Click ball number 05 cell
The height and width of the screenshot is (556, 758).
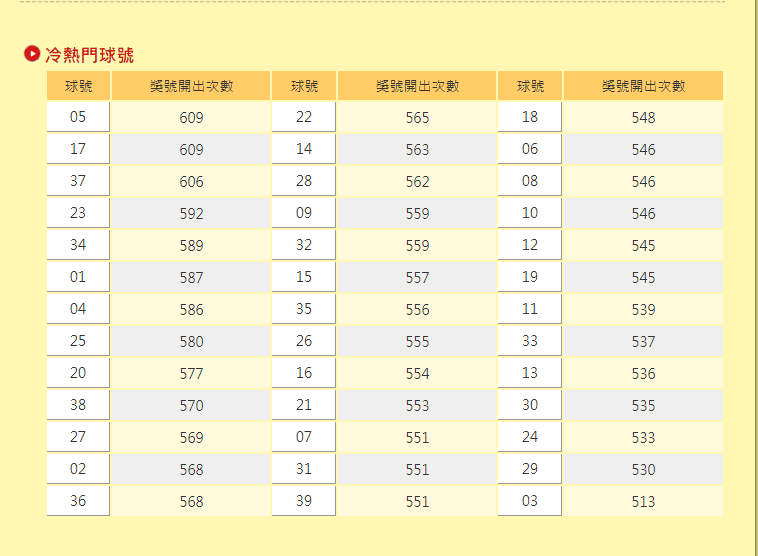pos(78,117)
